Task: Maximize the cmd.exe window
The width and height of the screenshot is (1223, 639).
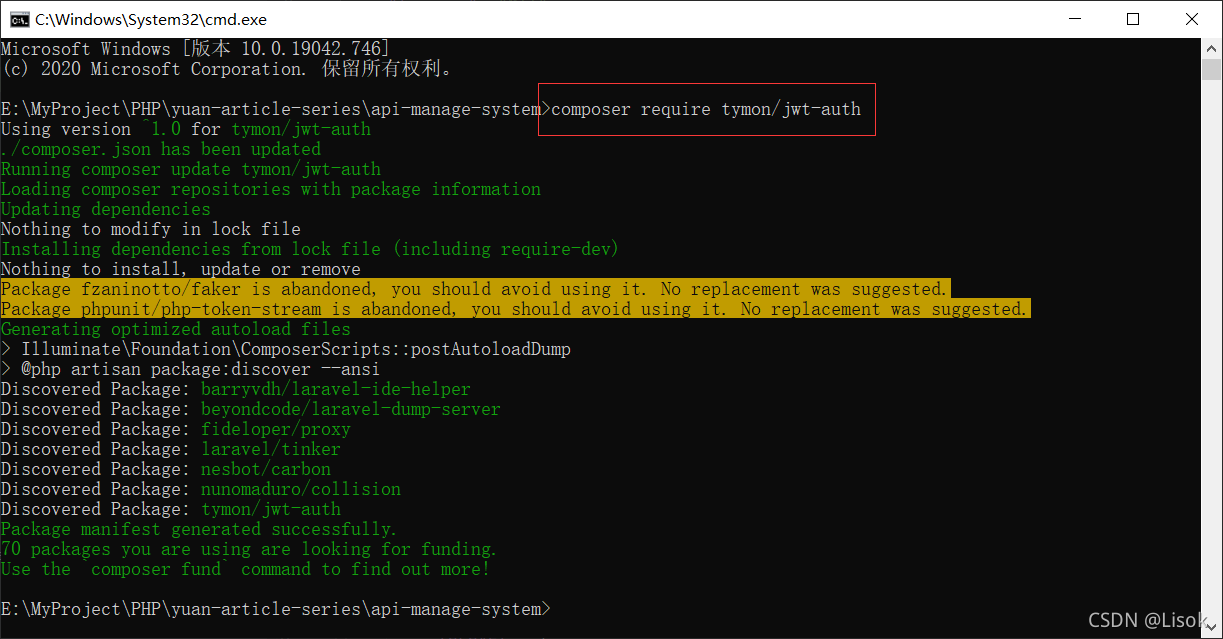Action: [x=1132, y=19]
